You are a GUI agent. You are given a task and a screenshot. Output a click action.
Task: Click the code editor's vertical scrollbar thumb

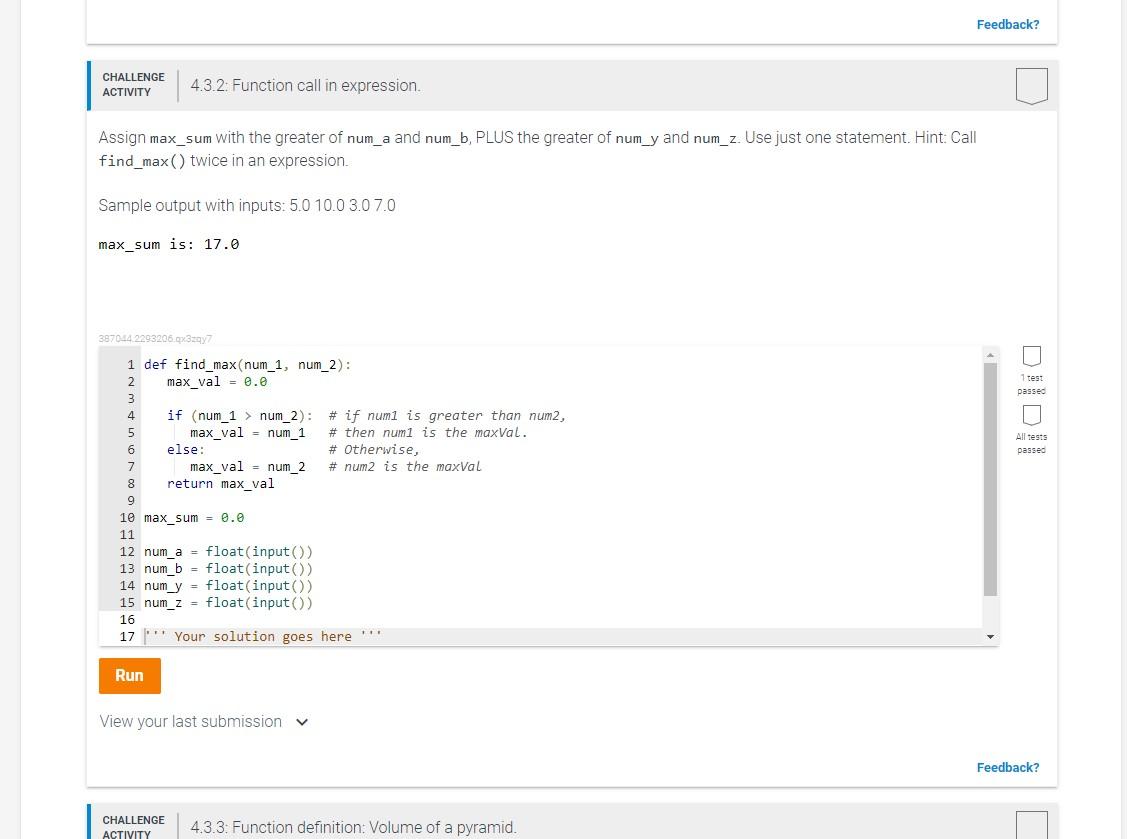click(x=990, y=480)
